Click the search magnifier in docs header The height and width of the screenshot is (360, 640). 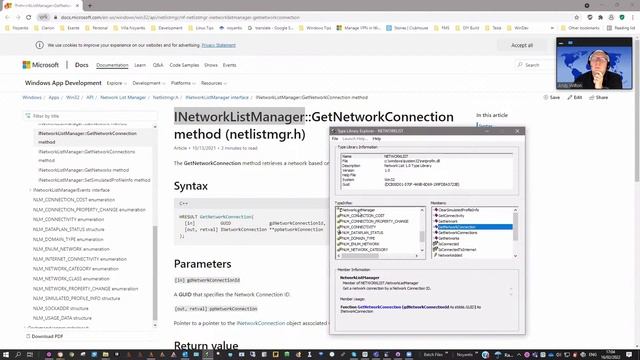pos(520,65)
